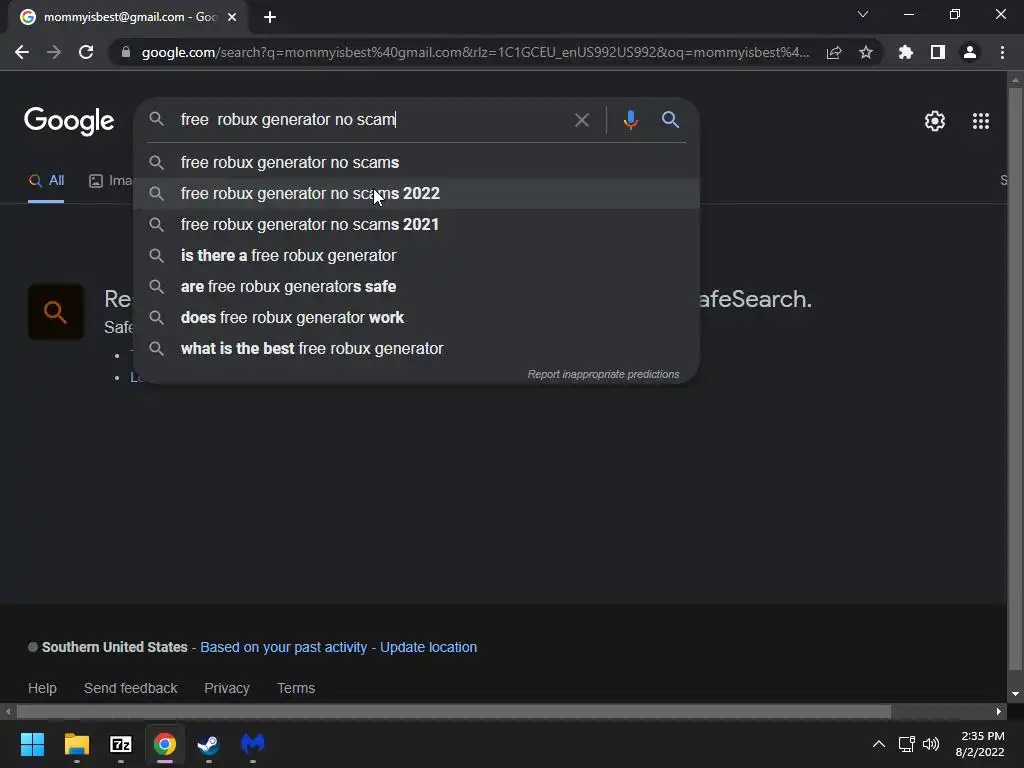
Task: Share this page icon in address bar
Action: tap(834, 52)
